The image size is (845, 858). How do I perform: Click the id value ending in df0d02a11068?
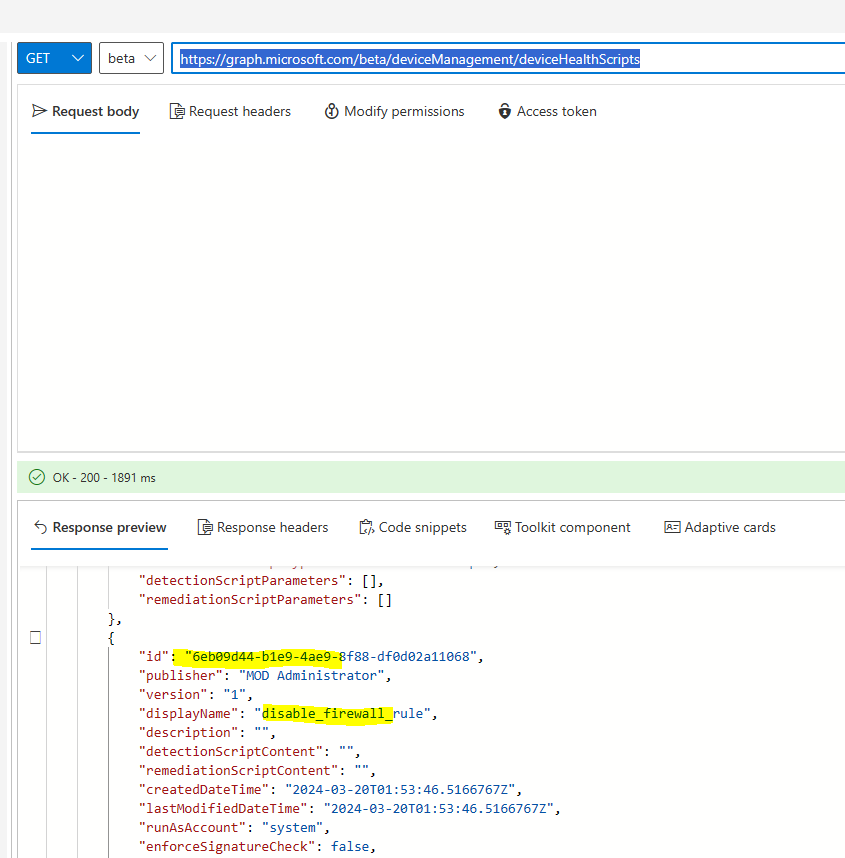pos(331,657)
